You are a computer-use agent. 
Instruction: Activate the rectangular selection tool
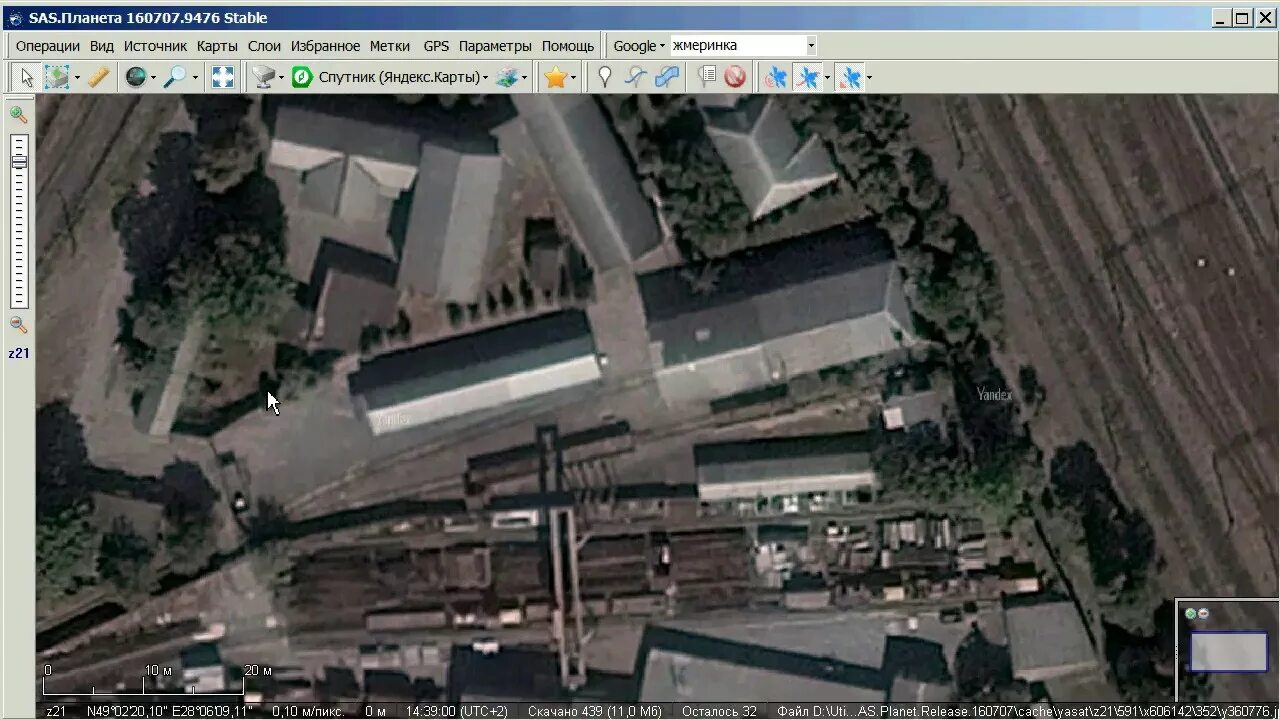point(57,77)
